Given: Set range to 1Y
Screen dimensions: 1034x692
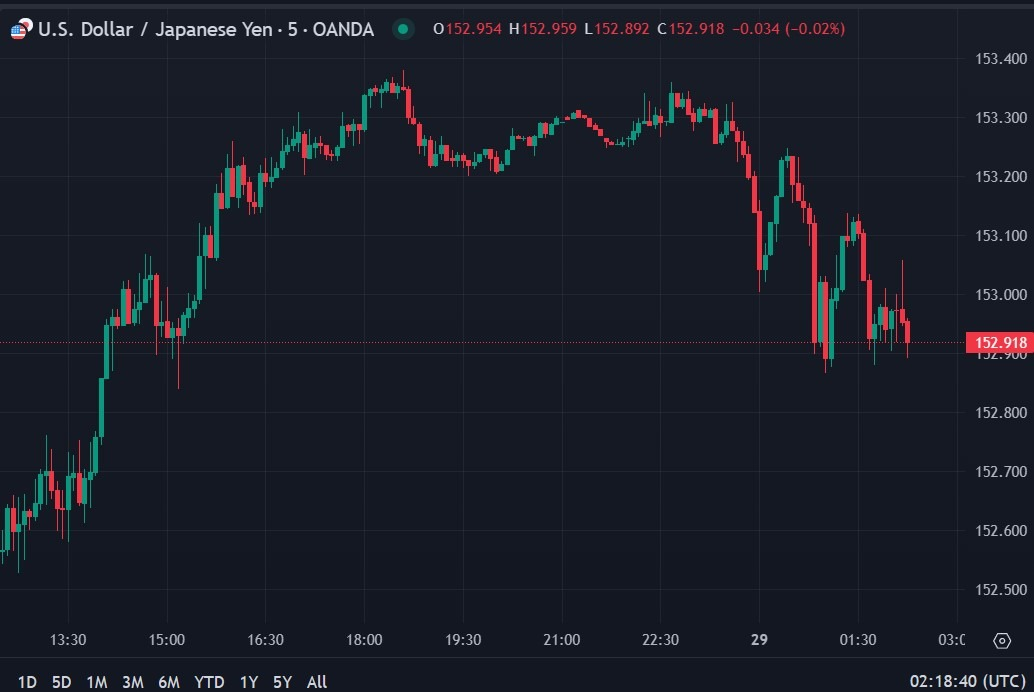Looking at the screenshot, I should pos(249,681).
